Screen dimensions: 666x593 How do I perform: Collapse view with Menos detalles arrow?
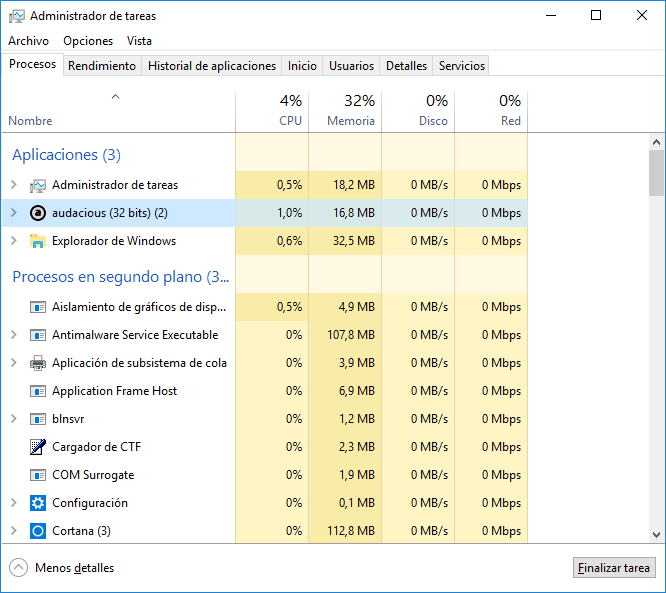point(19,568)
